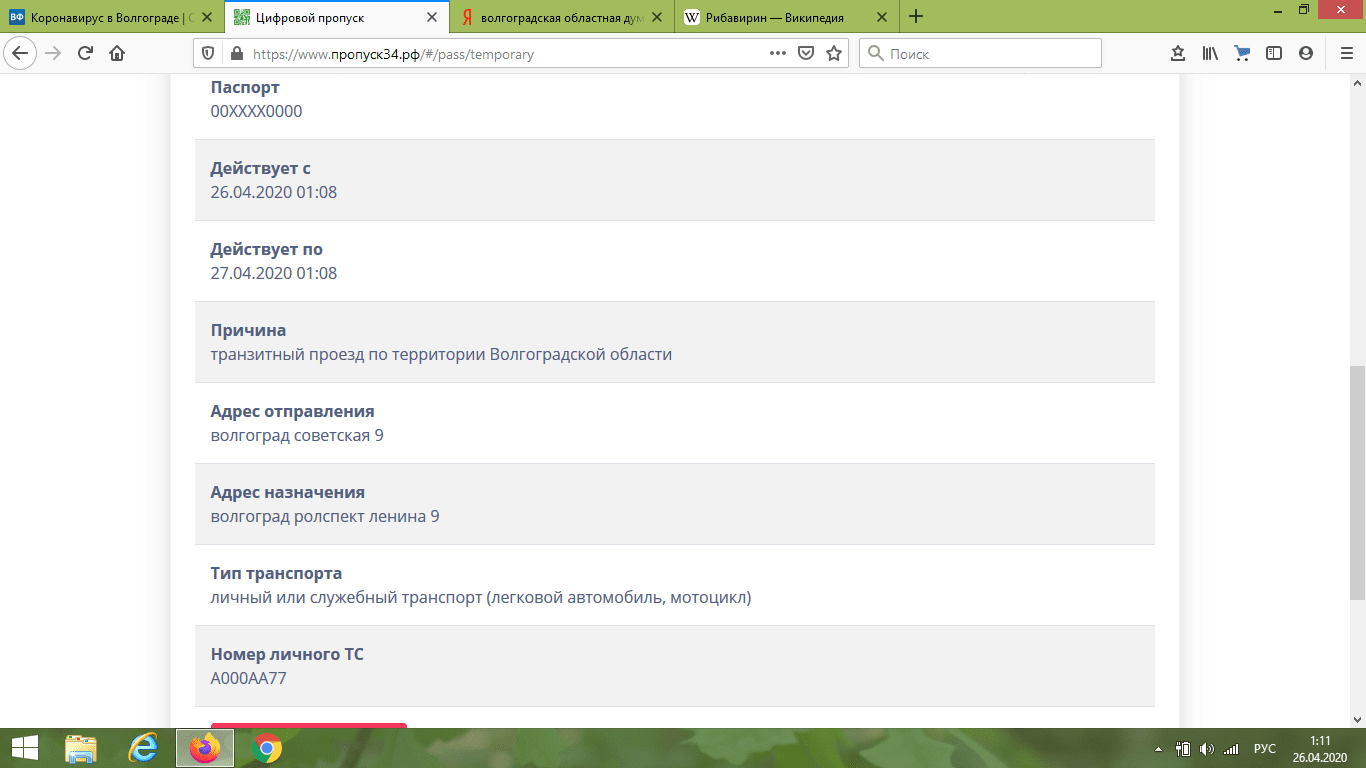1366x768 pixels.
Task: Bookmark this page with the star
Action: [x=834, y=54]
